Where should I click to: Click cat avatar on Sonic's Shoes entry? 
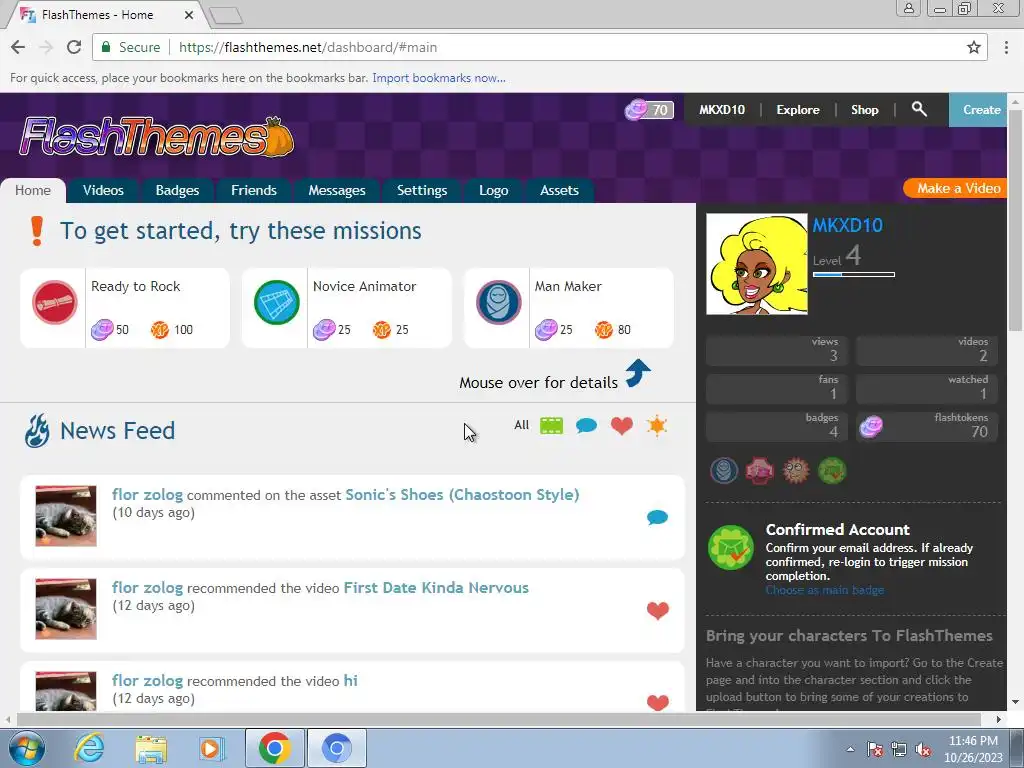coord(65,516)
